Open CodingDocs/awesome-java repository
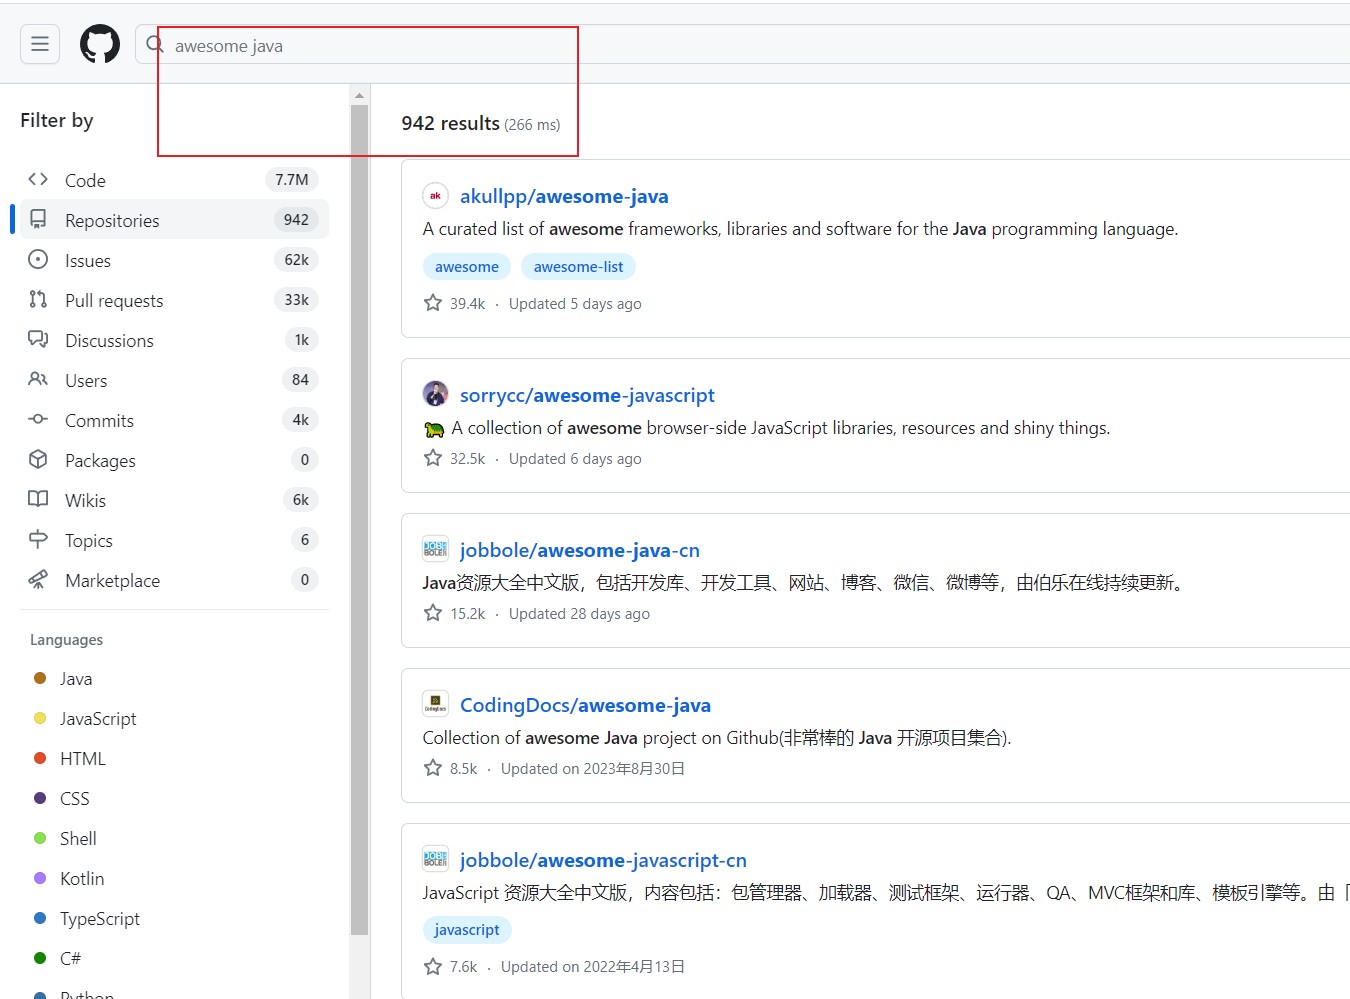Screen dimensions: 1350x999 tap(585, 705)
